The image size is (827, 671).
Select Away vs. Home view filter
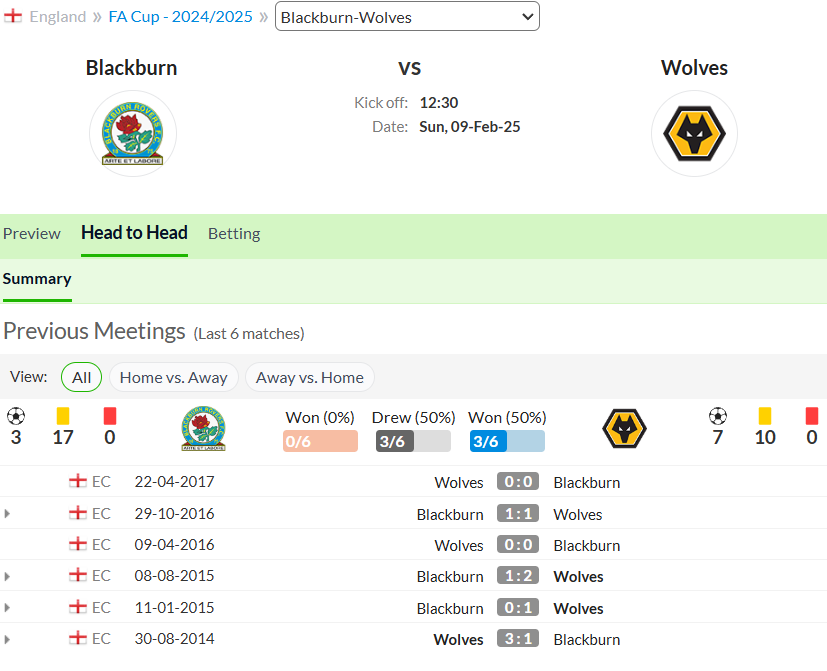310,377
